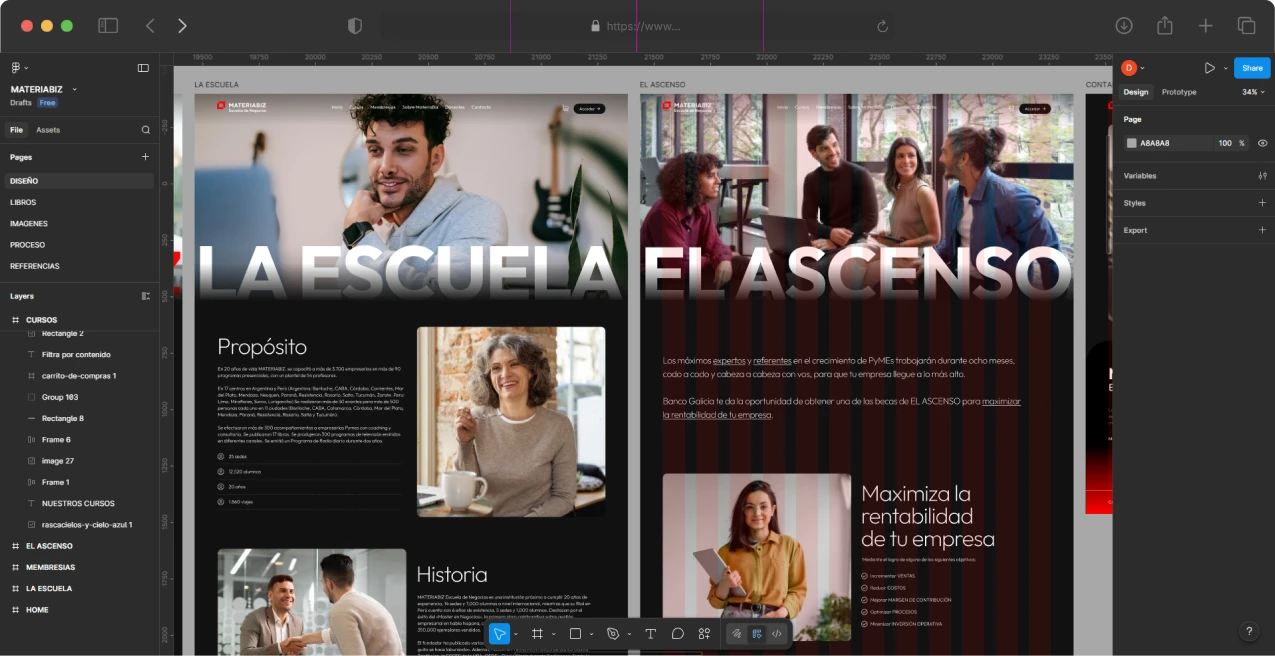Click the page background color swatch
The image size is (1275, 656).
point(1132,143)
